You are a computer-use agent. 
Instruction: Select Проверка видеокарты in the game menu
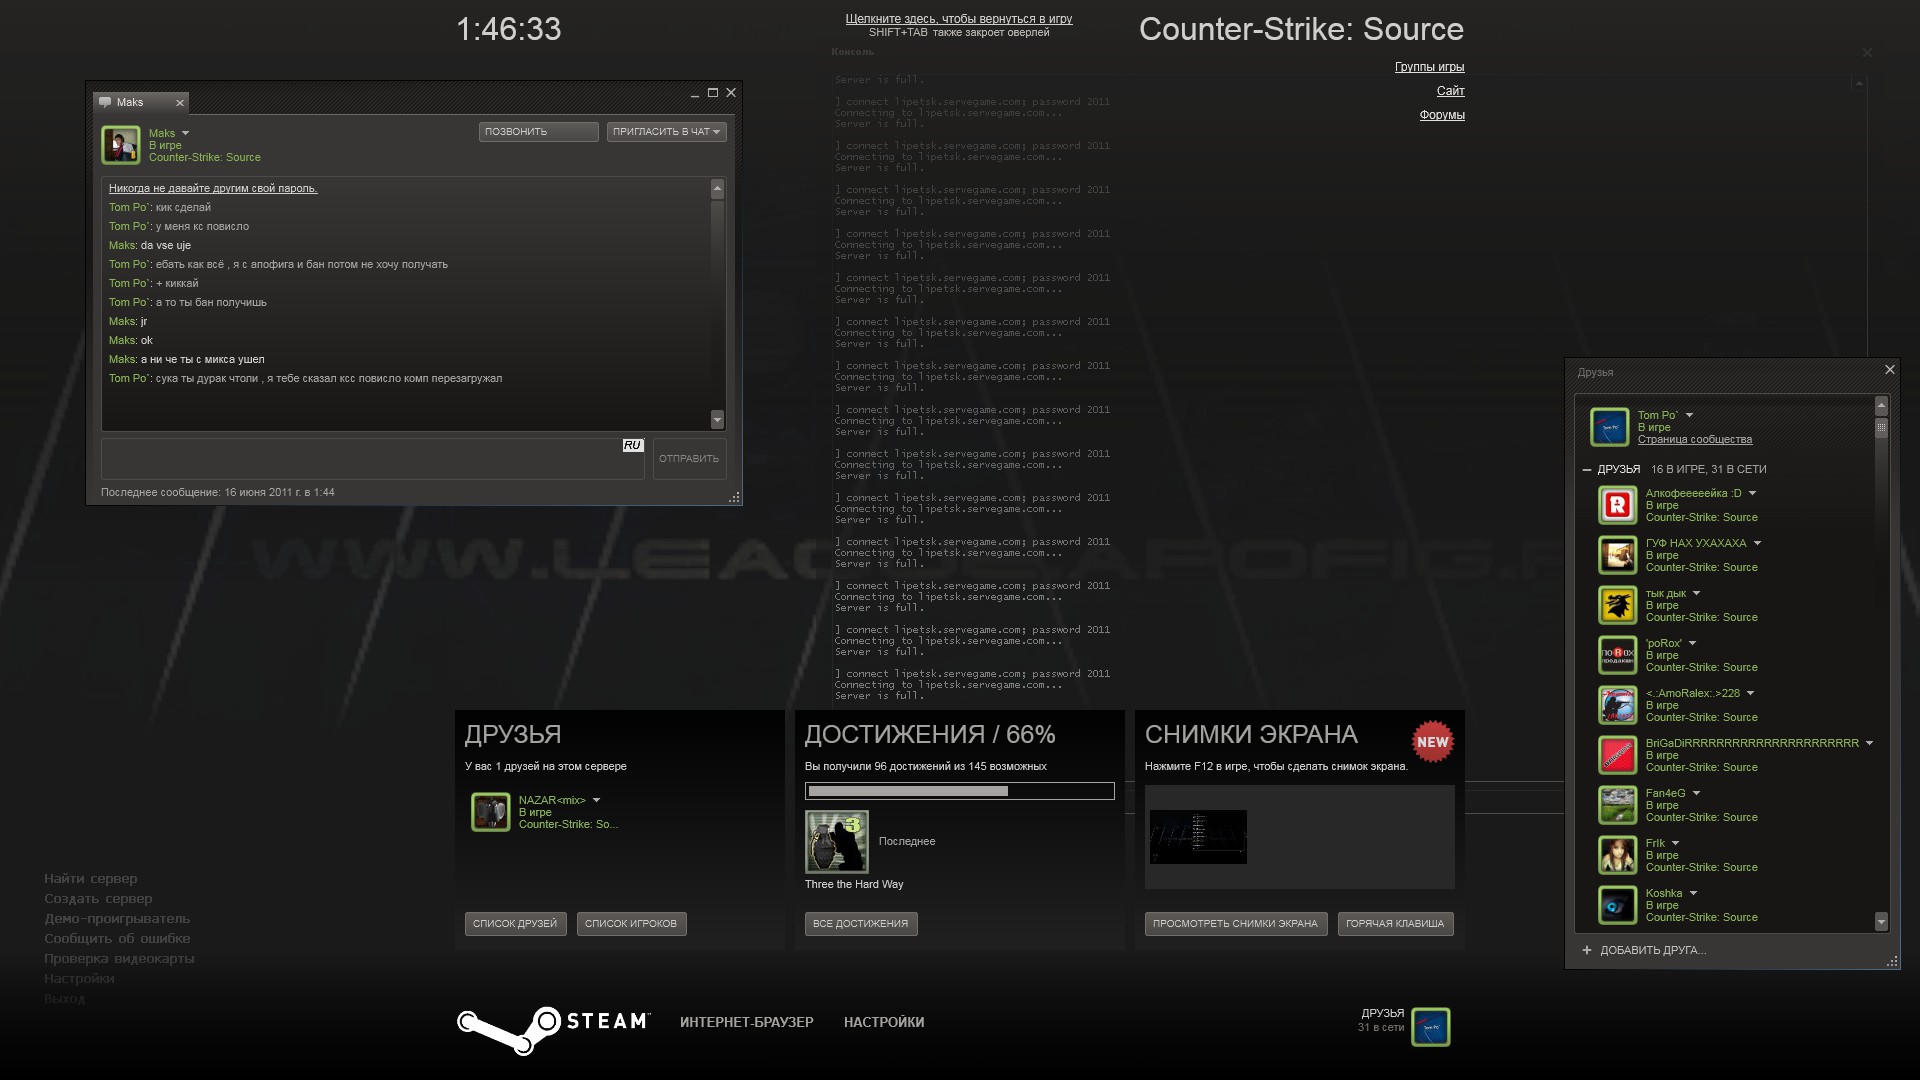[119, 959]
